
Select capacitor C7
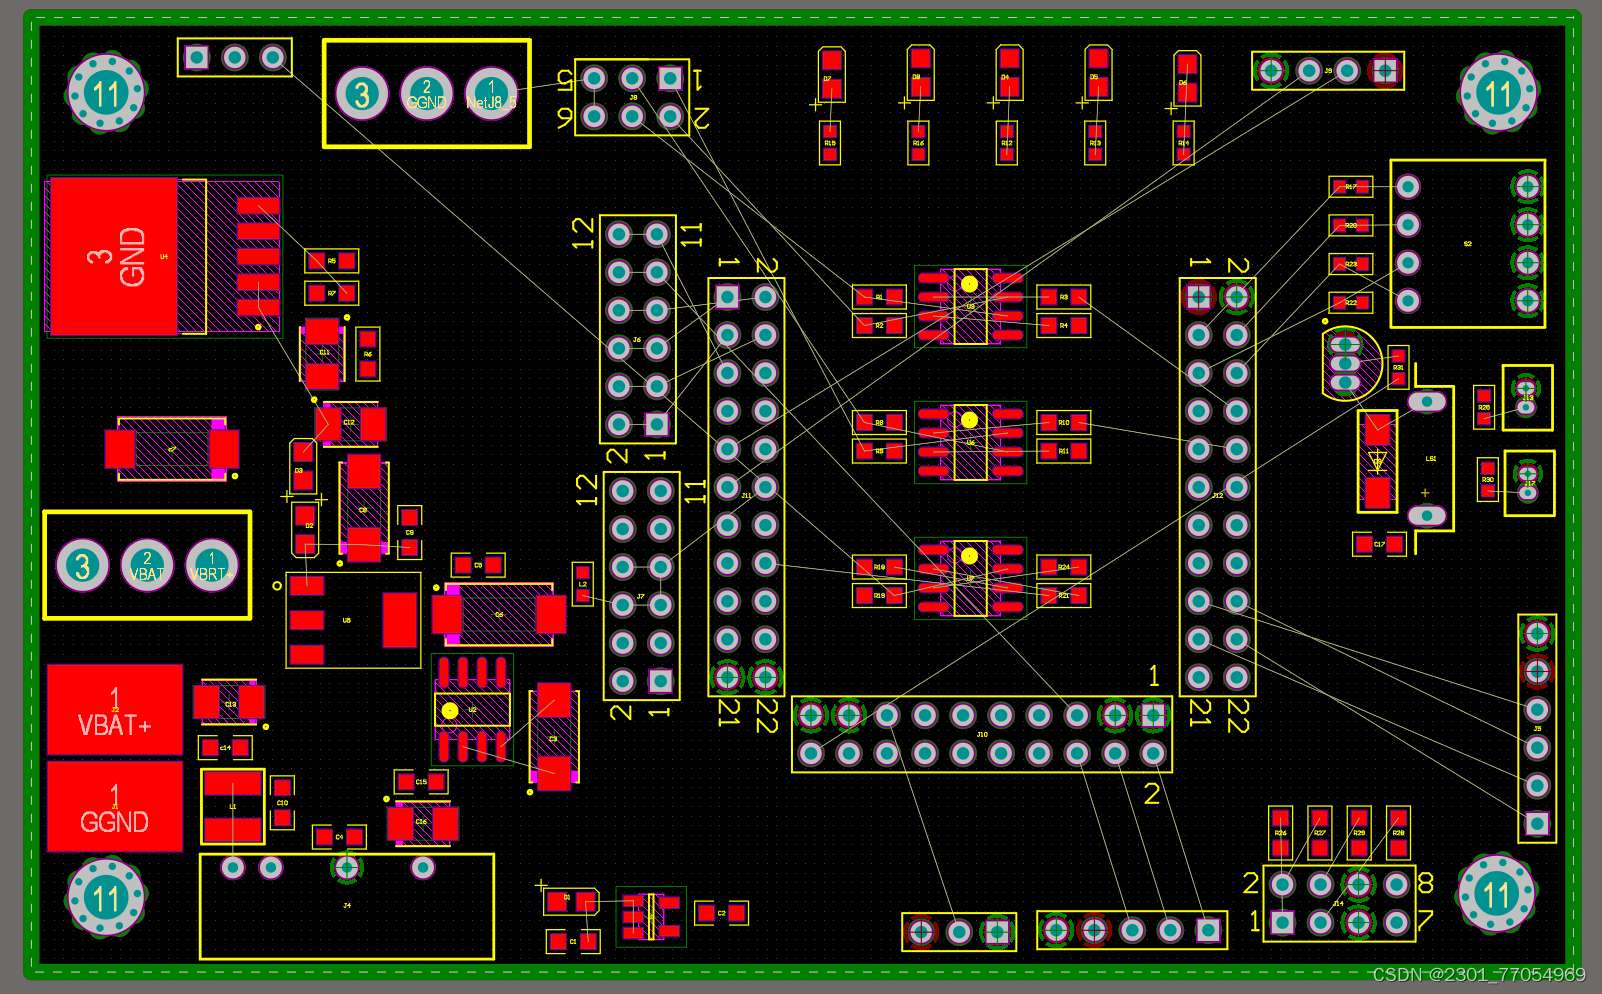172,449
